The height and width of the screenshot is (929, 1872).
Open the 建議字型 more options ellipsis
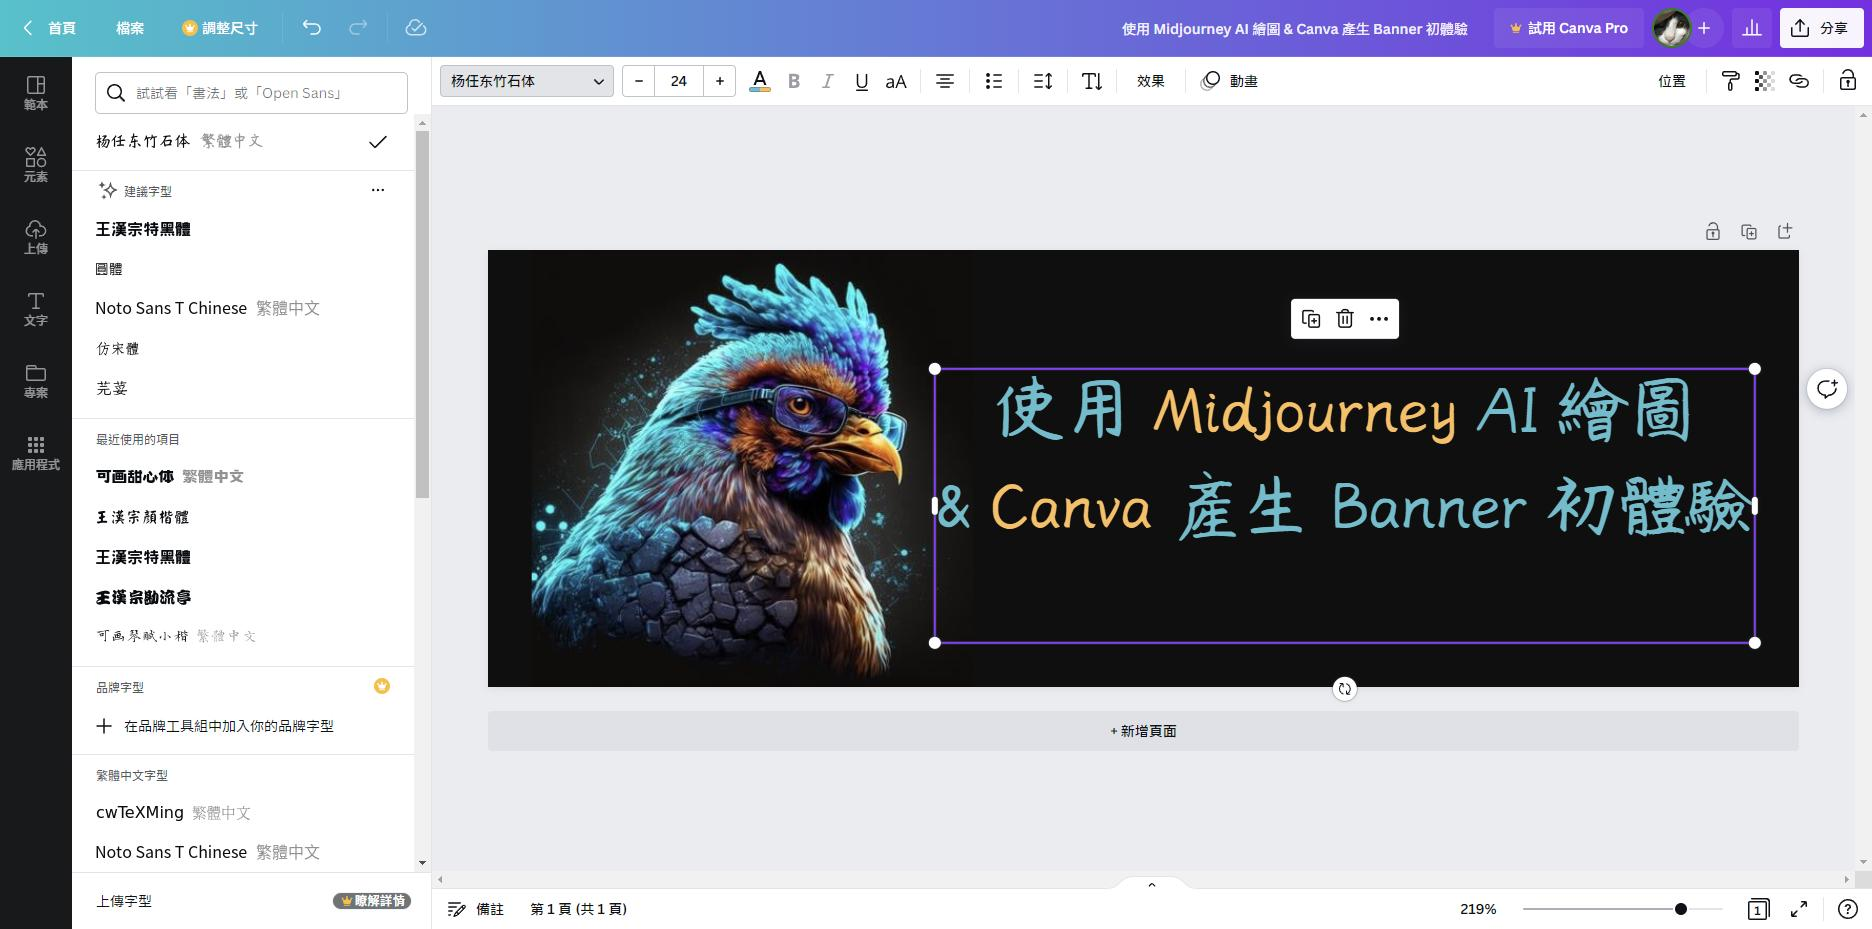(378, 190)
